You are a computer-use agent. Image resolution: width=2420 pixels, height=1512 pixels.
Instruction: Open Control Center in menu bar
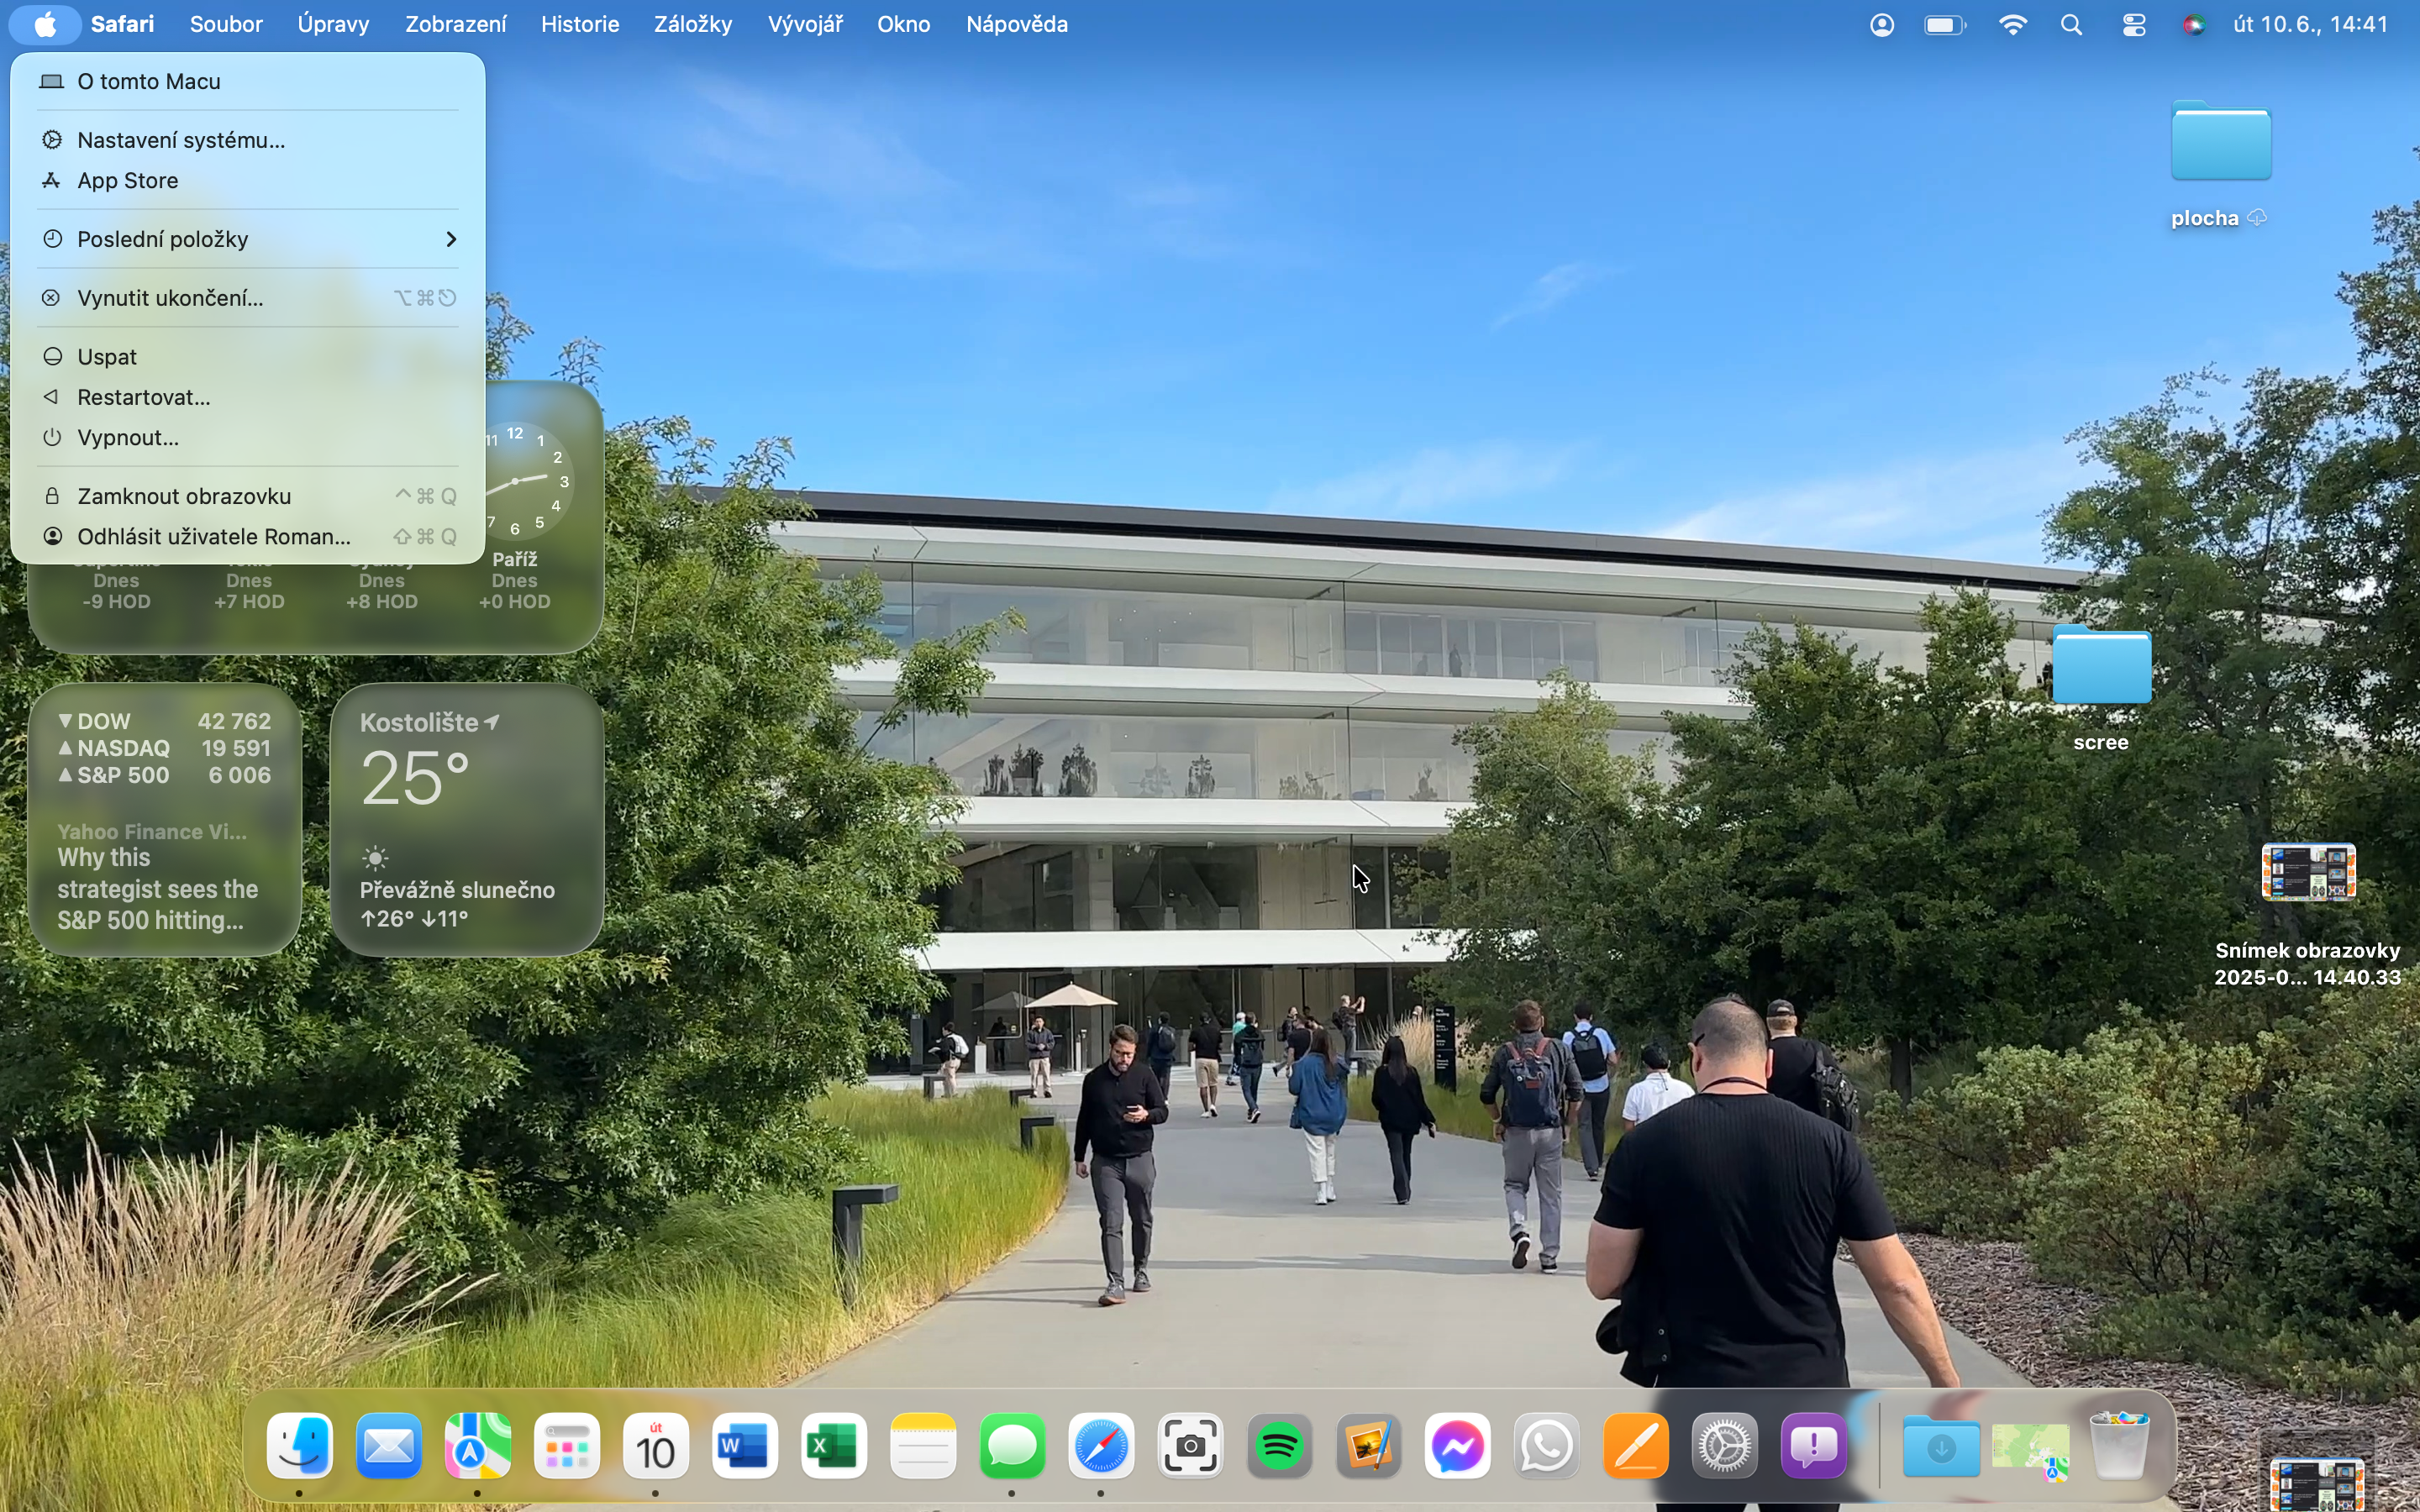click(x=2134, y=25)
